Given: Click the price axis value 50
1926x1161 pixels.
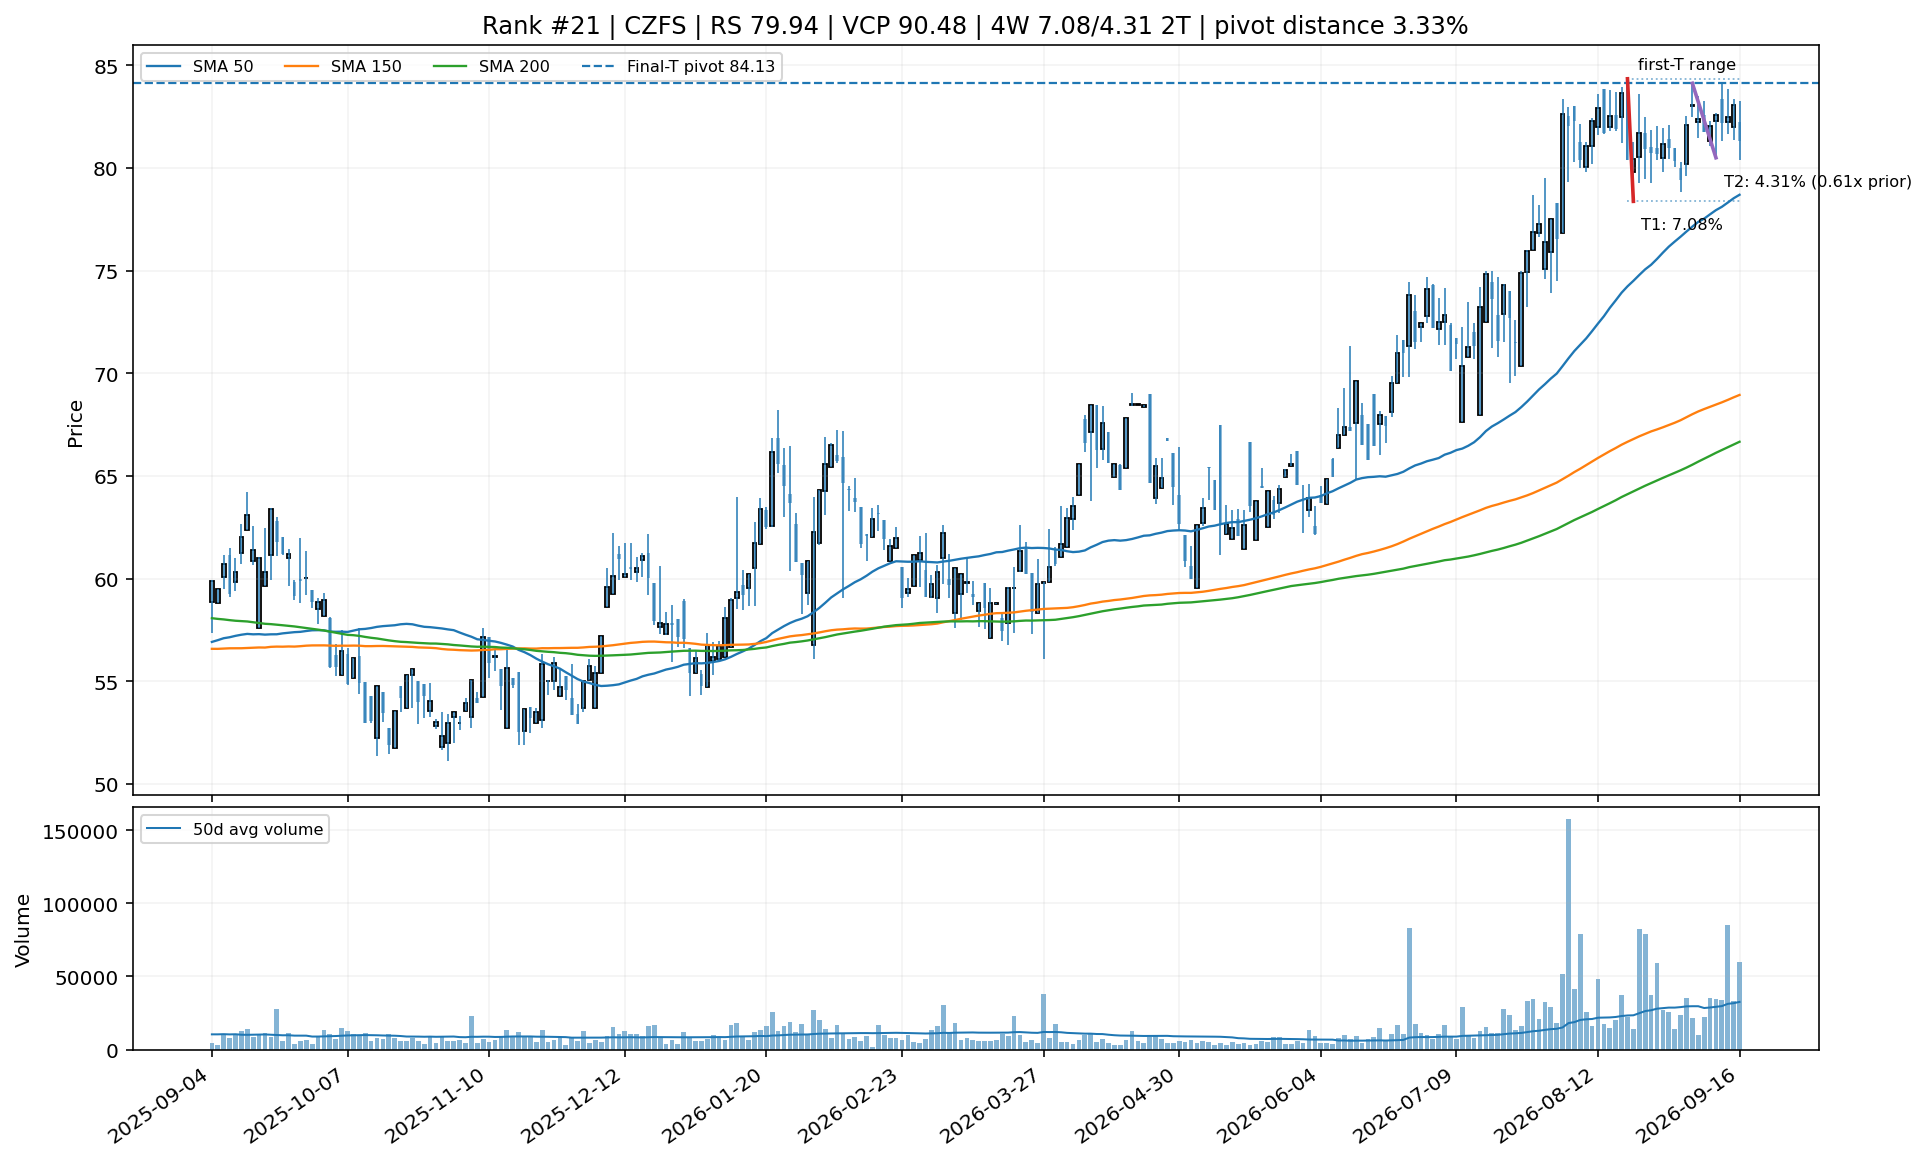Looking at the screenshot, I should tap(107, 784).
